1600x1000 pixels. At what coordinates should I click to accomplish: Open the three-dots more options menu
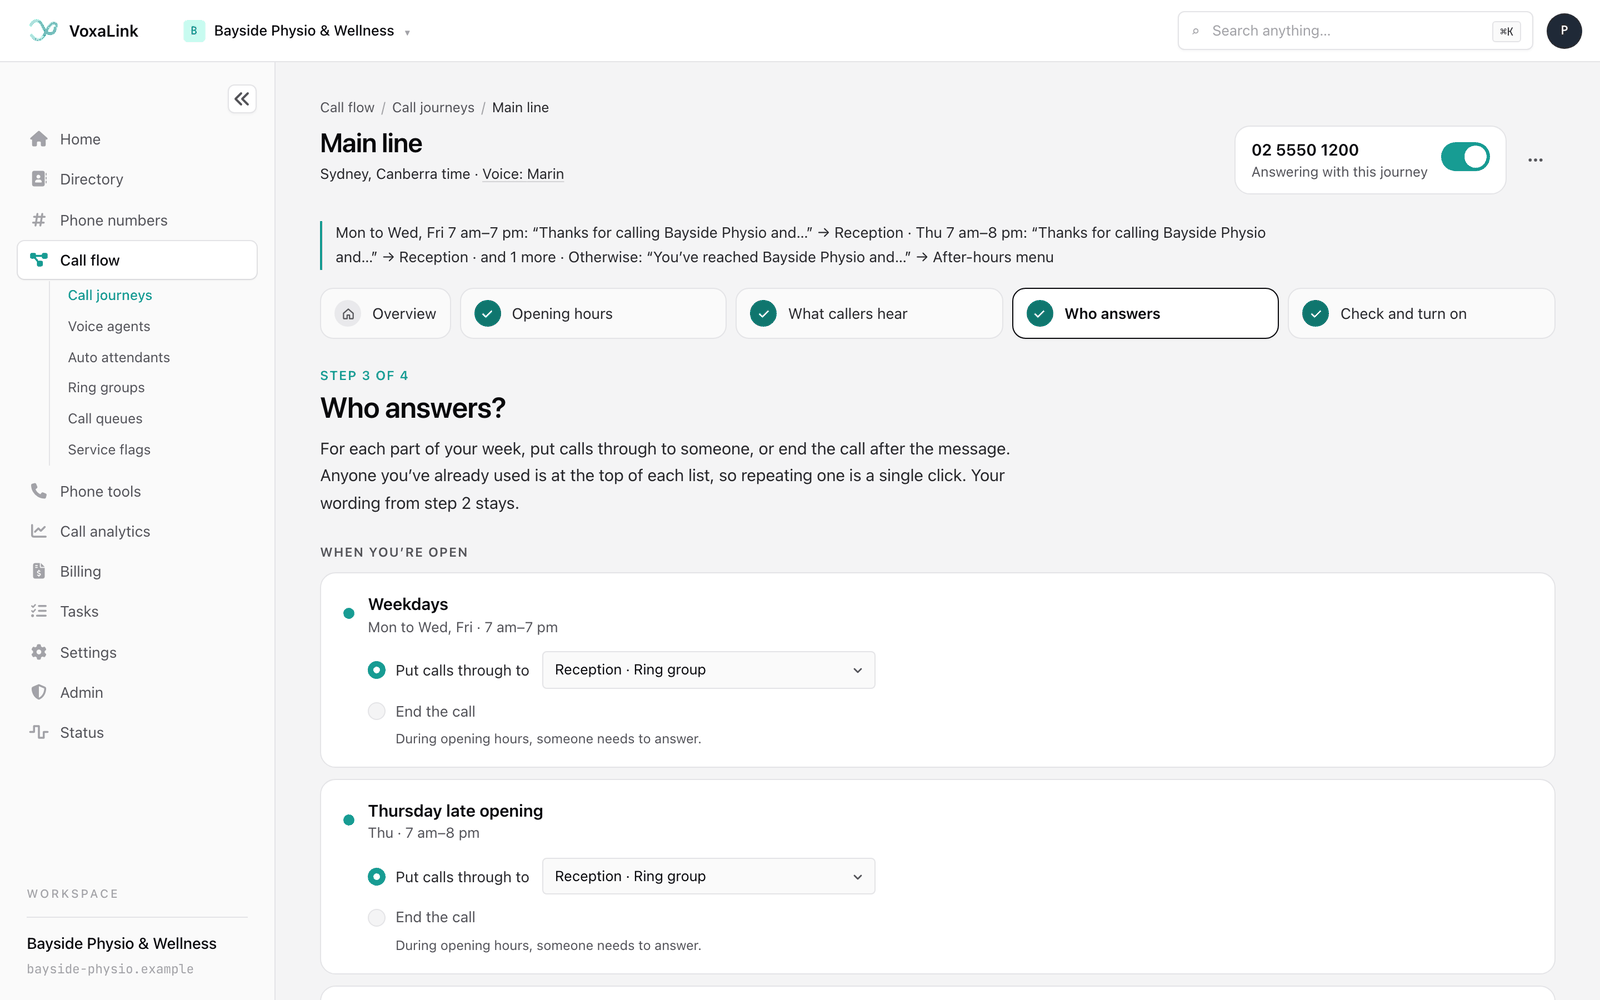(x=1535, y=160)
